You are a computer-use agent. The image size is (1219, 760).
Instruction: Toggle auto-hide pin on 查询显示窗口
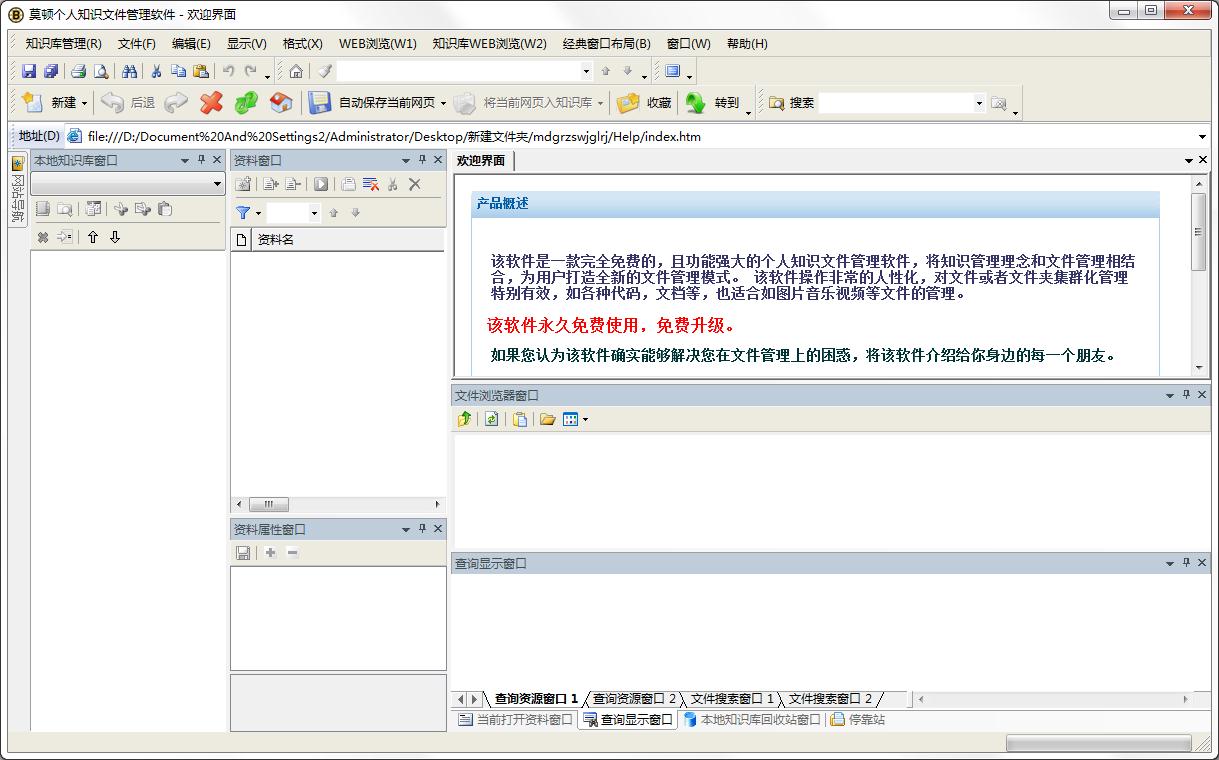tap(1184, 563)
